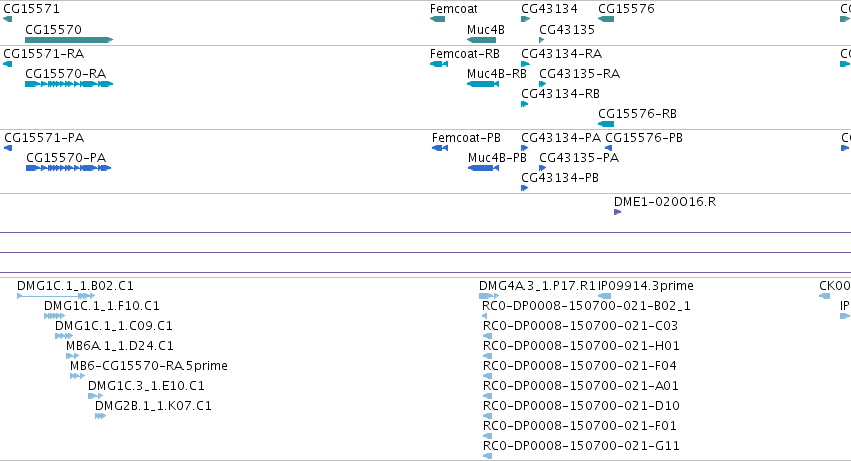Screen dimensions: 851x461
Task: Select the RC0-DP0008-150700-021-D10 label
Action: [581, 406]
